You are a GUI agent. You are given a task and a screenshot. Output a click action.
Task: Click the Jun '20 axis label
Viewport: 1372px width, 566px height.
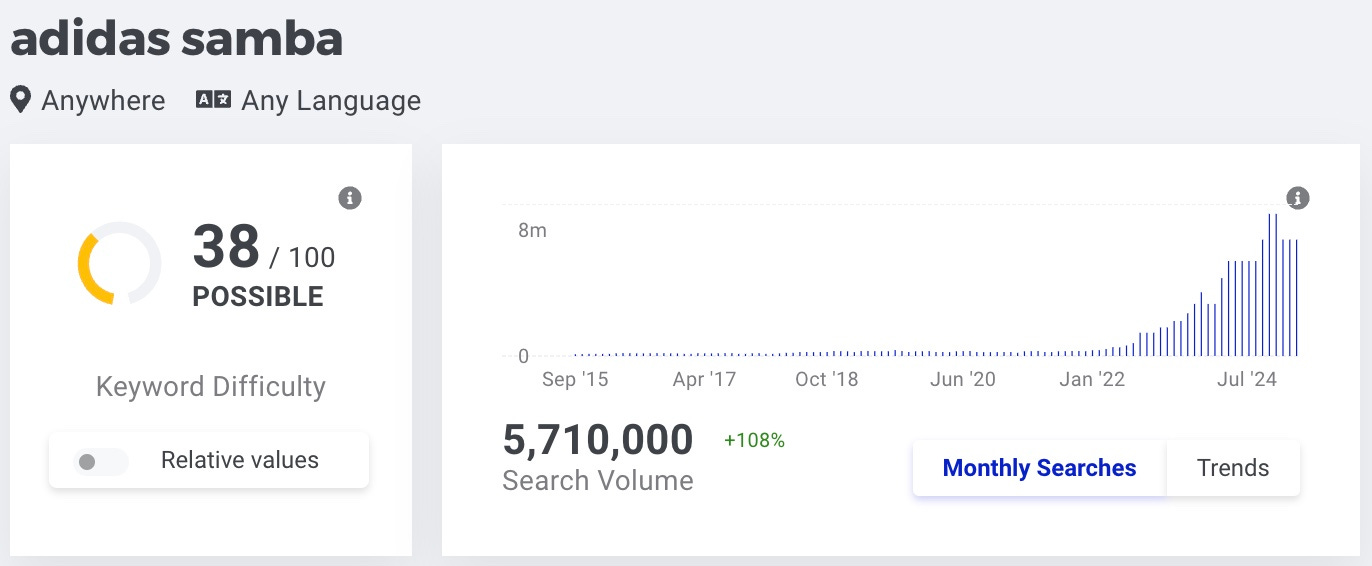tap(963, 380)
